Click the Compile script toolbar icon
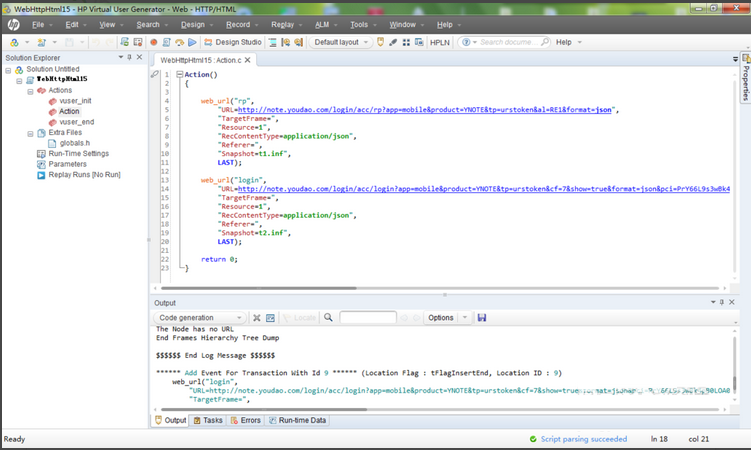The height and width of the screenshot is (450, 751). click(180, 42)
